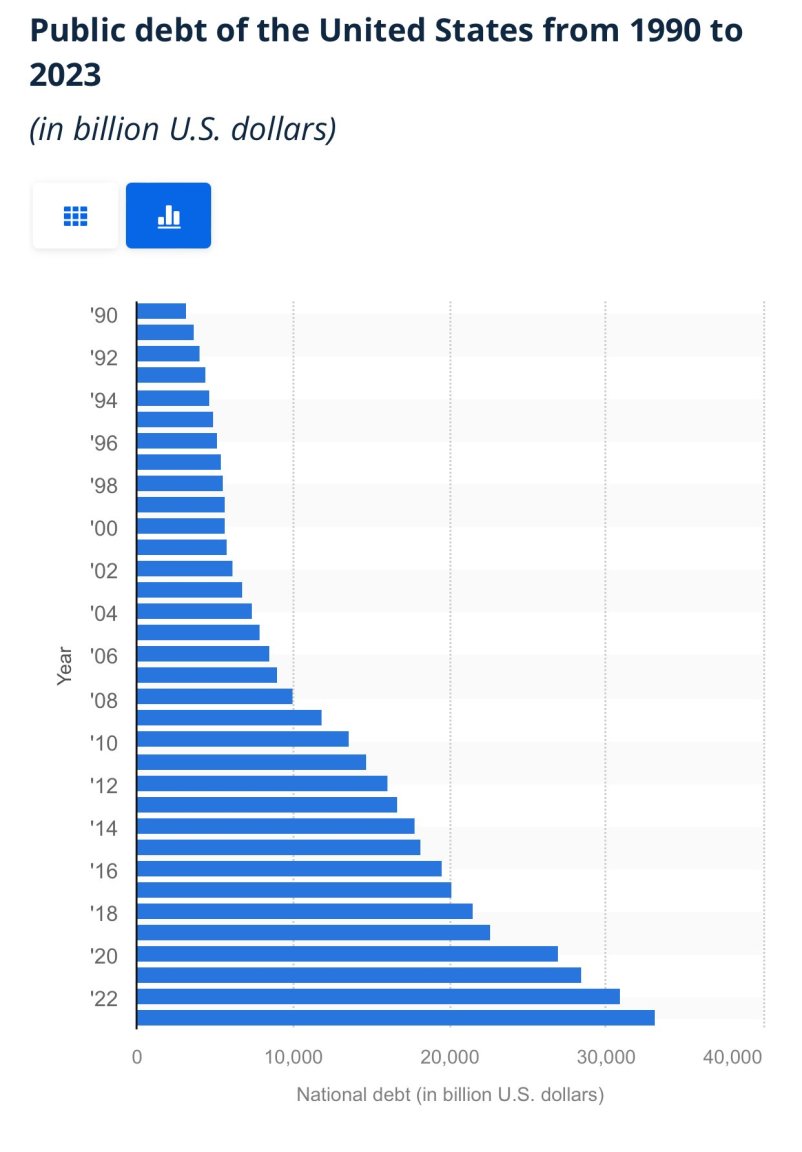802x1152 pixels.
Task: Click the 1990 debt bar
Action: click(x=161, y=311)
